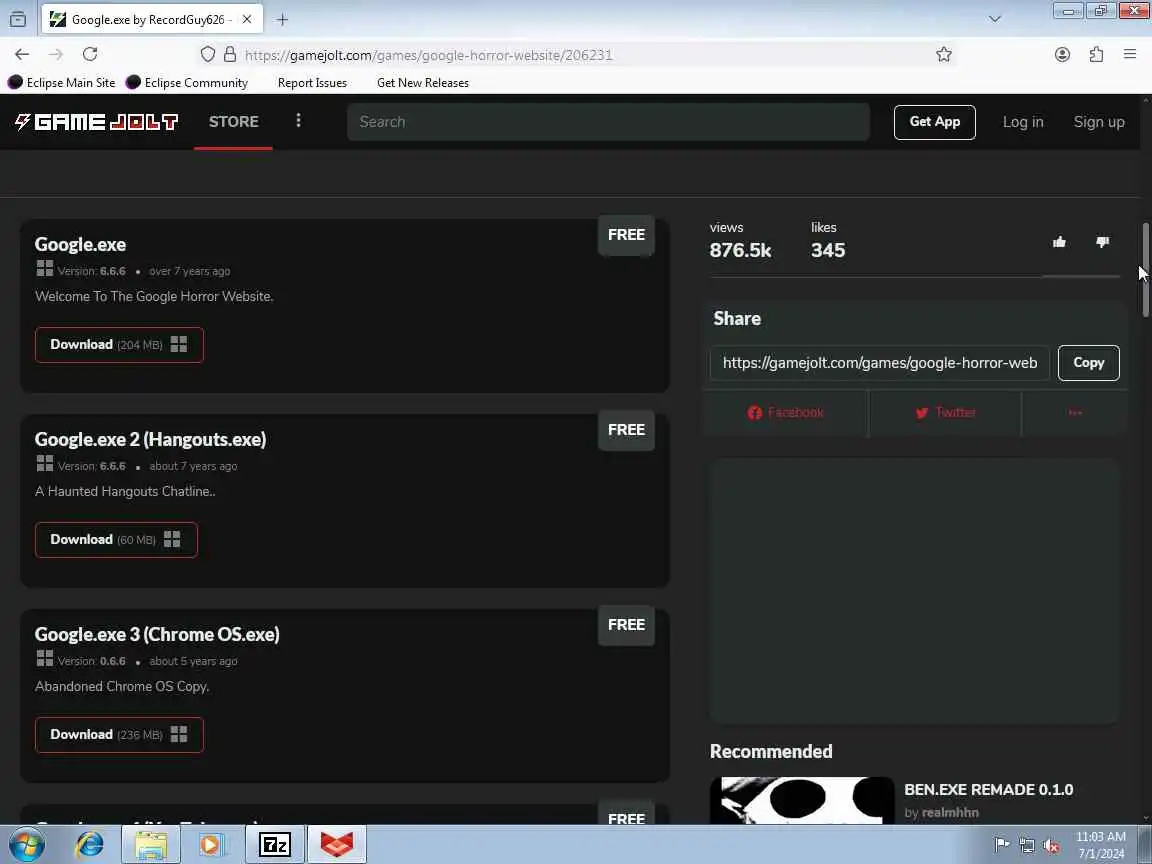The height and width of the screenshot is (864, 1152).
Task: Open the Firefox View icon in tab bar
Action: (18, 19)
